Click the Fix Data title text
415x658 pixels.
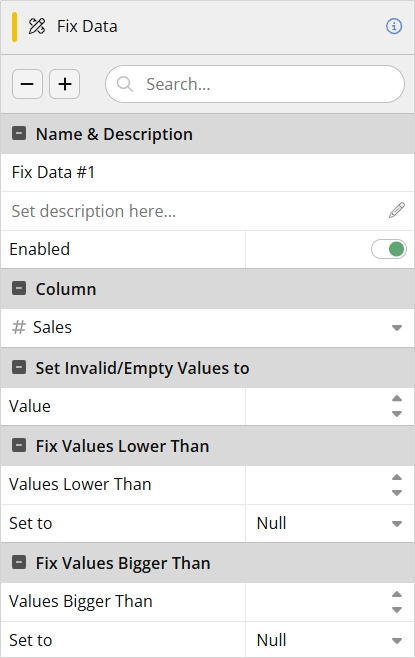pyautogui.click(x=87, y=26)
